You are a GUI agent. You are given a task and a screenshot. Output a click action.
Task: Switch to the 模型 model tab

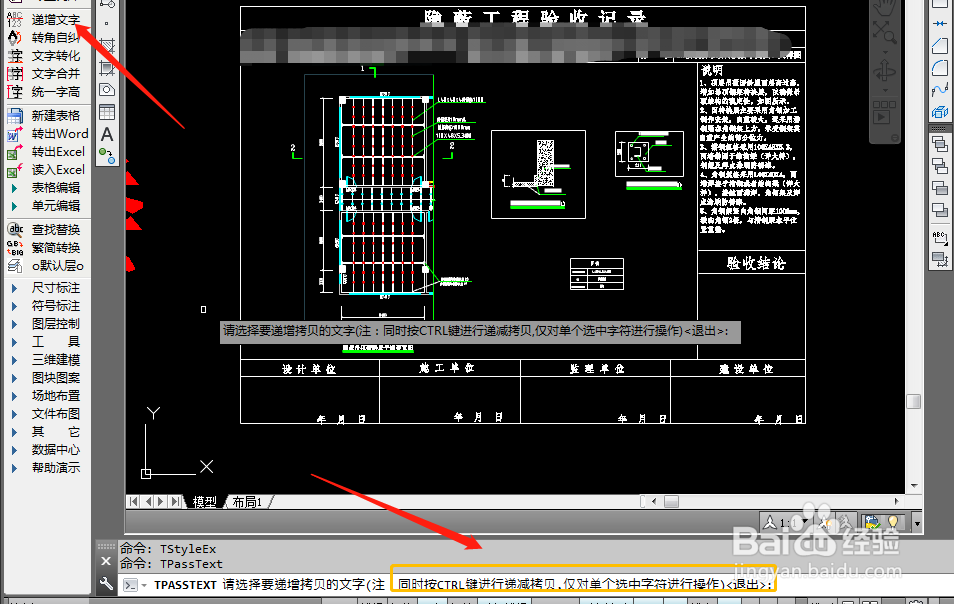point(204,502)
